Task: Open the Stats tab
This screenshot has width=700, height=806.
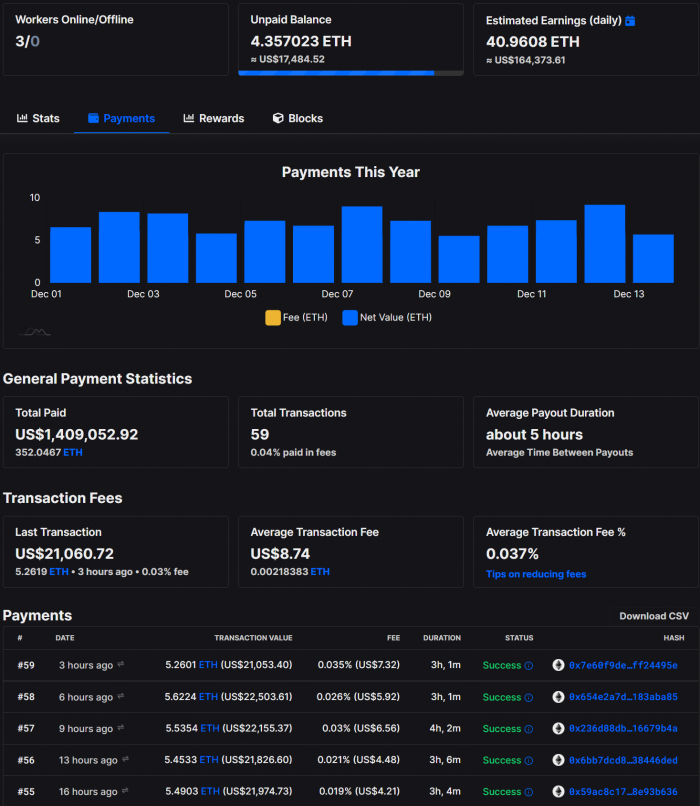Action: click(x=38, y=118)
